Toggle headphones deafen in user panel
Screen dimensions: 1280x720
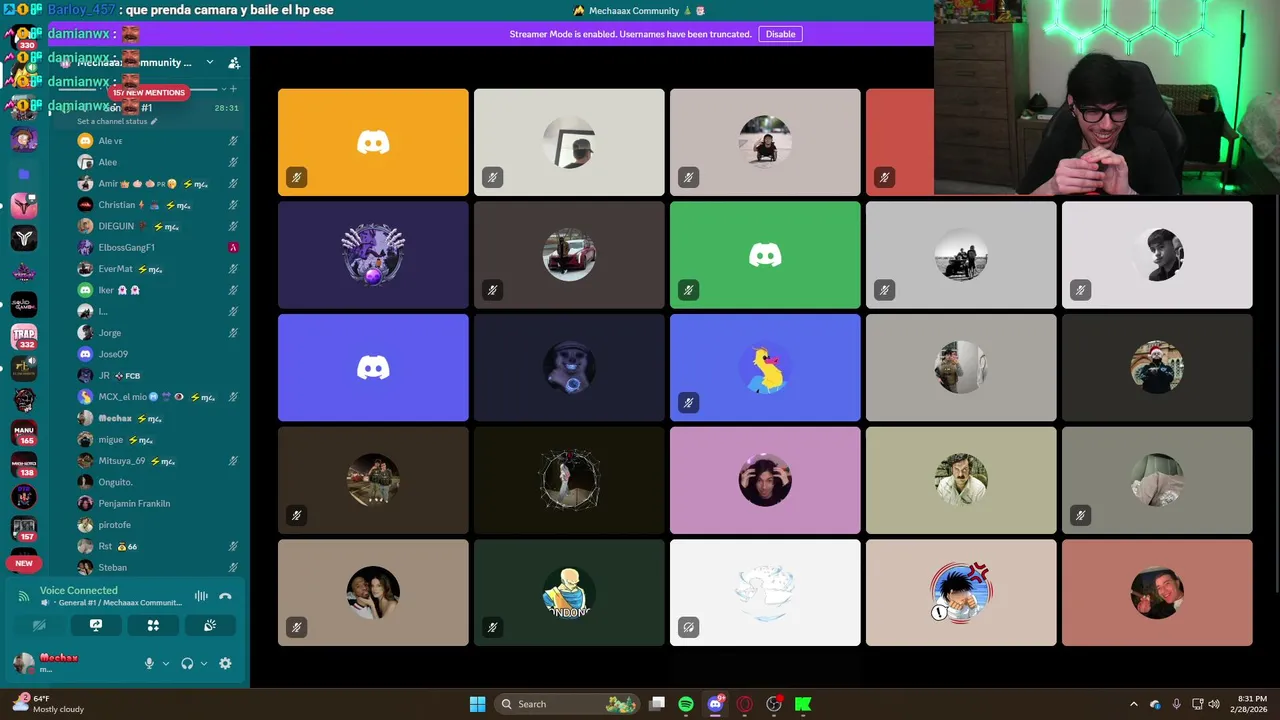coord(187,663)
